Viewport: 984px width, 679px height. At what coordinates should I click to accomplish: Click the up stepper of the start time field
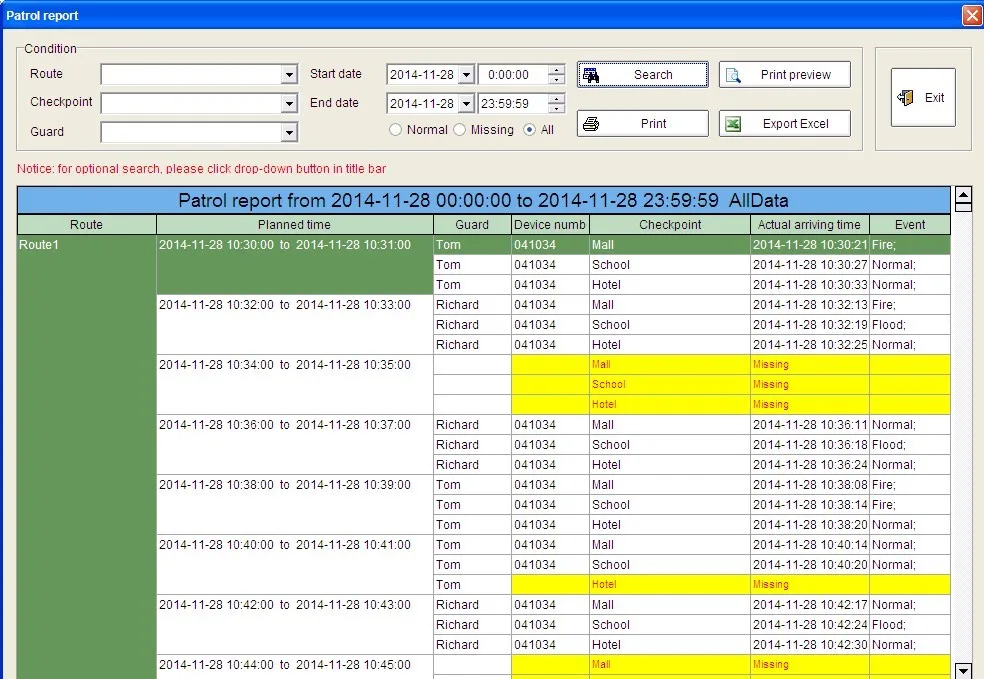[556, 69]
